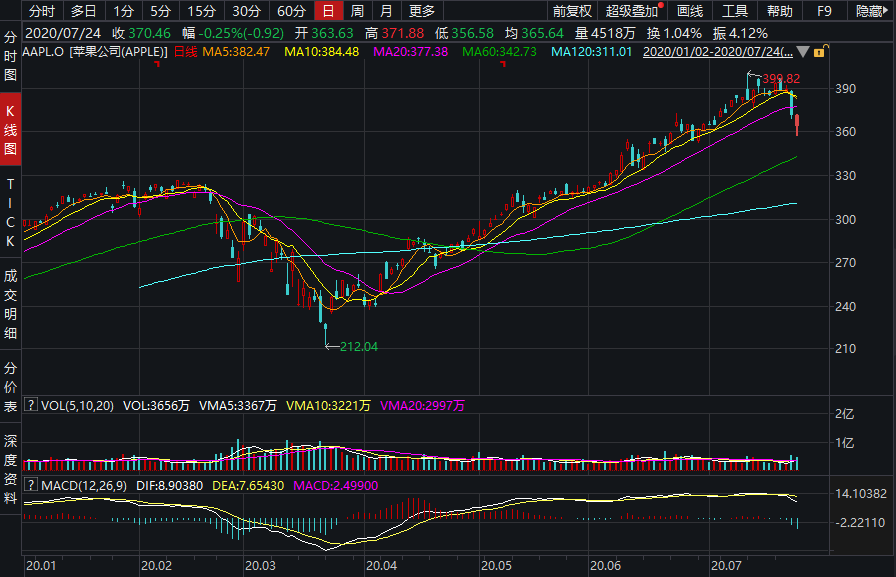Click the 2020/01/02-2020/07/24 date range link

718,52
